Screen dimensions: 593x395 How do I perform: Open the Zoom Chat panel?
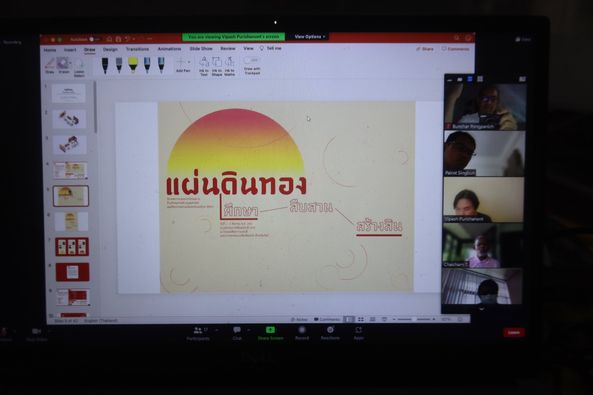pos(237,333)
